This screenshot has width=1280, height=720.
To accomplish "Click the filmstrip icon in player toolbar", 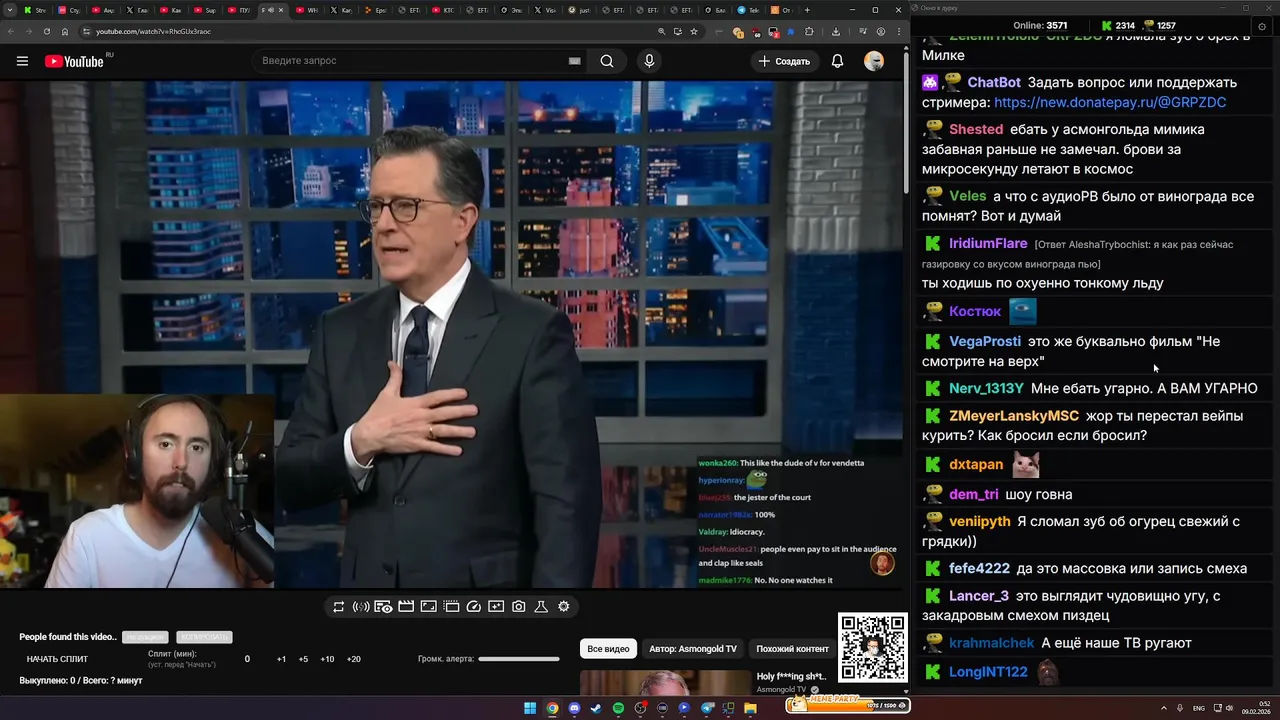I will point(451,607).
